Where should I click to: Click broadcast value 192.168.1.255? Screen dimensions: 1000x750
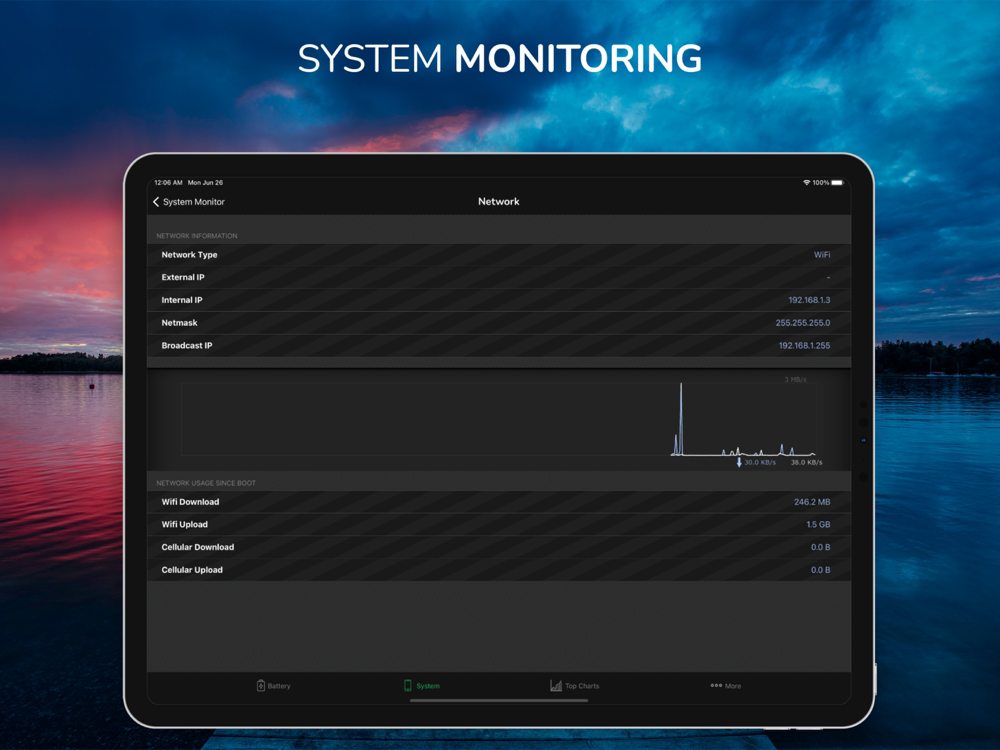point(804,346)
